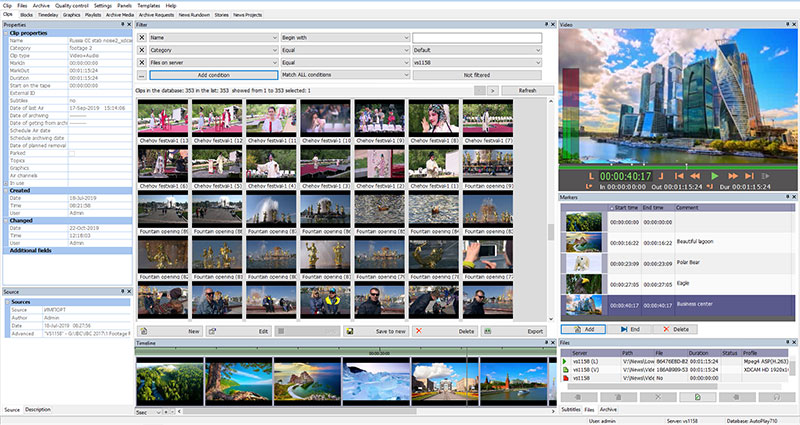This screenshot has height=425, width=800.
Task: Open the 'Begin with' operator dropdown
Action: coord(343,37)
